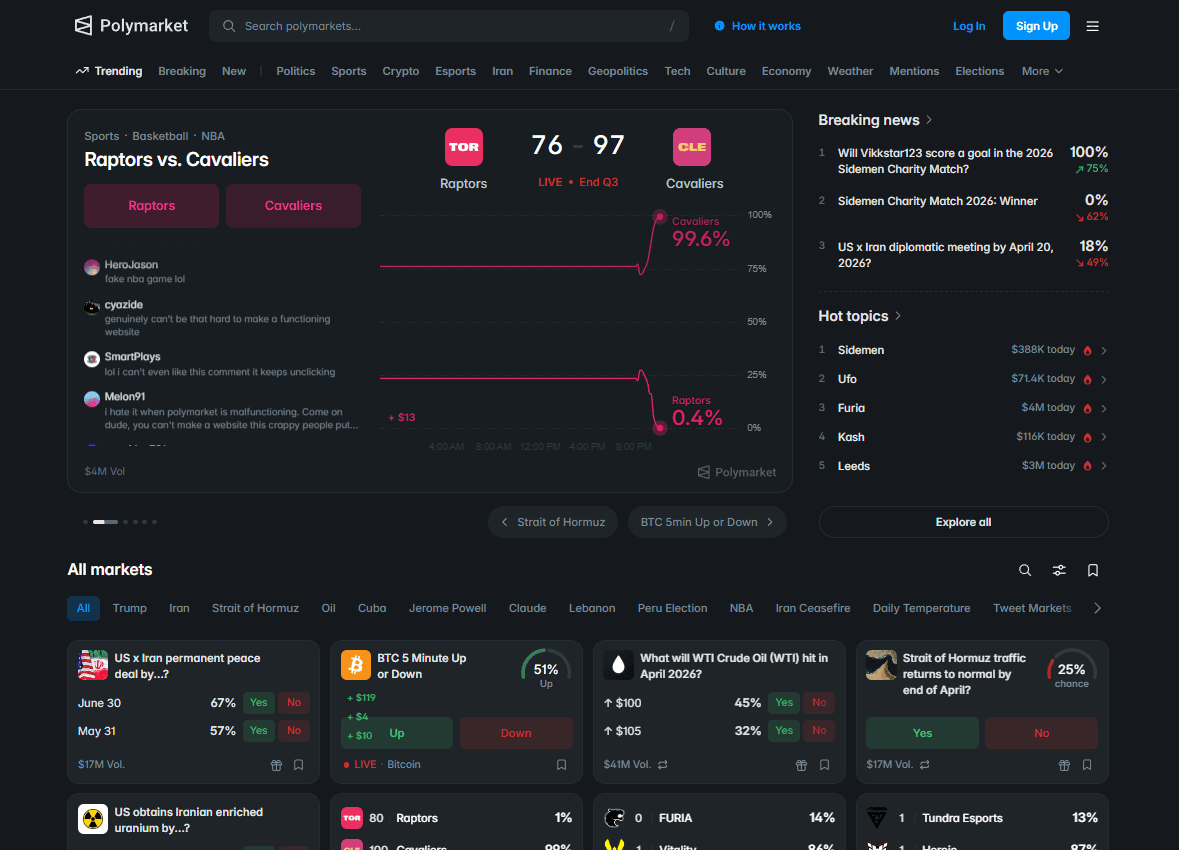The height and width of the screenshot is (850, 1179).
Task: Choose Down on BTC 5 Minute market
Action: (516, 733)
